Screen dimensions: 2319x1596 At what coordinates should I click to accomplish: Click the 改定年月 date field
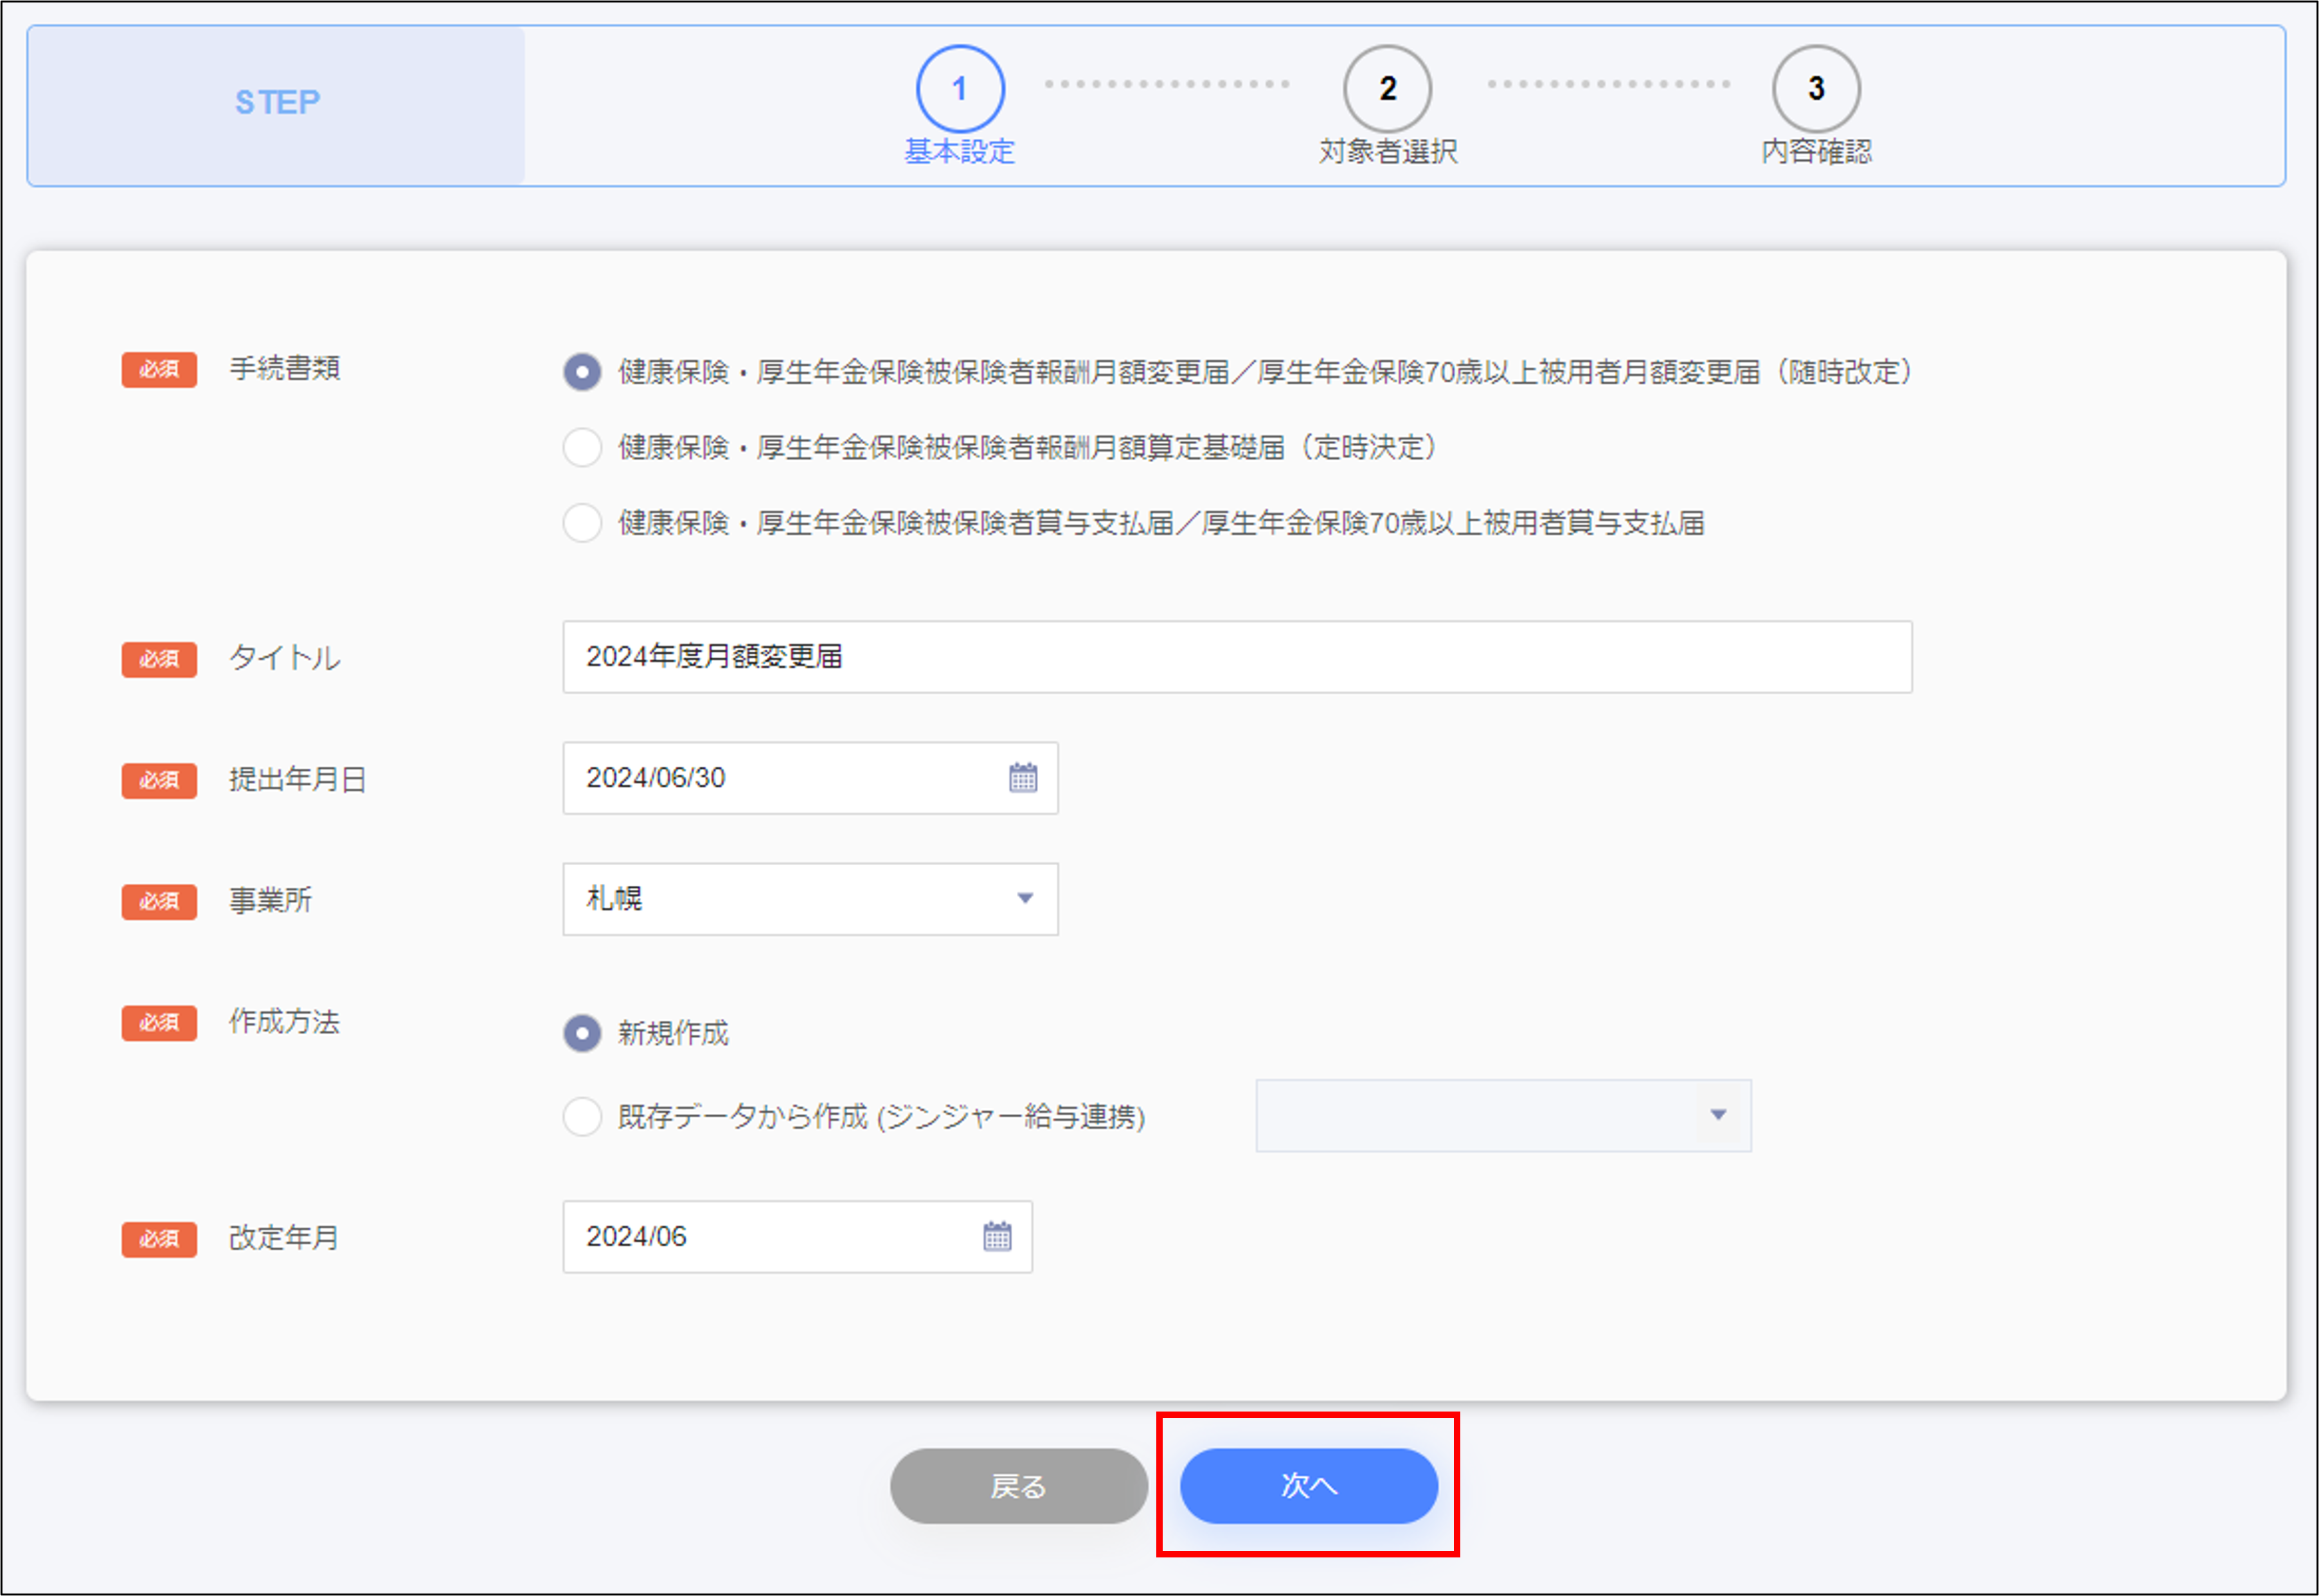pyautogui.click(x=770, y=1237)
